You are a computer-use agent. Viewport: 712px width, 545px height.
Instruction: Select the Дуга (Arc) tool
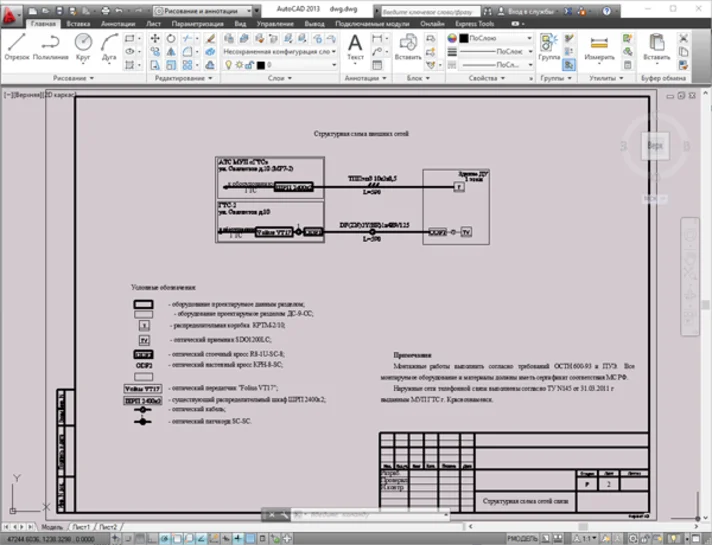[109, 44]
